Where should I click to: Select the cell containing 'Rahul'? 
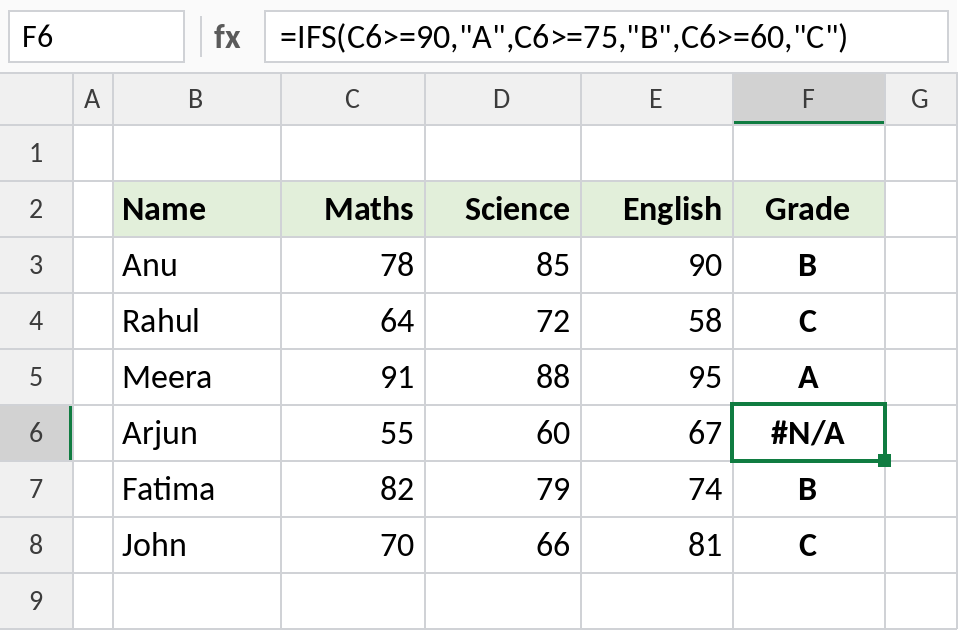tap(197, 321)
